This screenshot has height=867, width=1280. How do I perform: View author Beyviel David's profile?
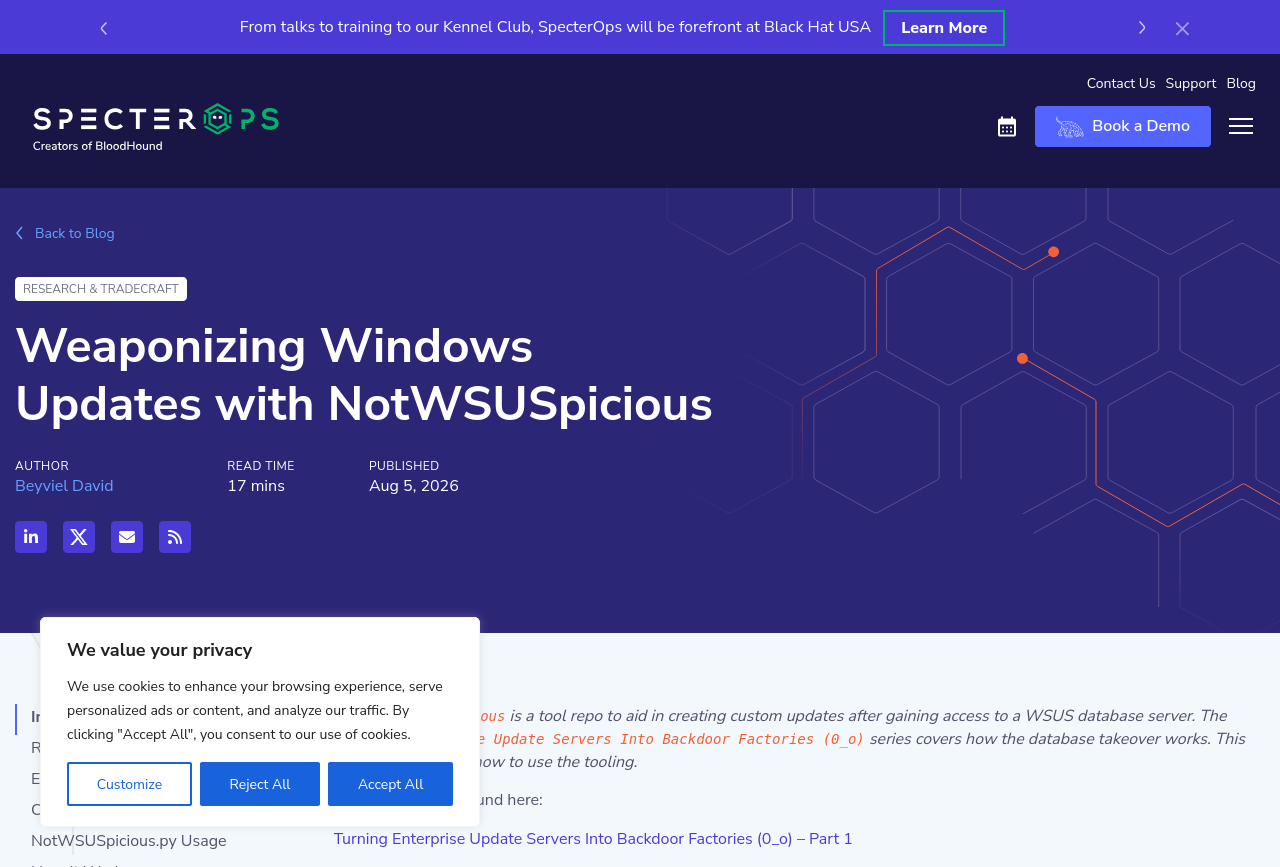(64, 486)
